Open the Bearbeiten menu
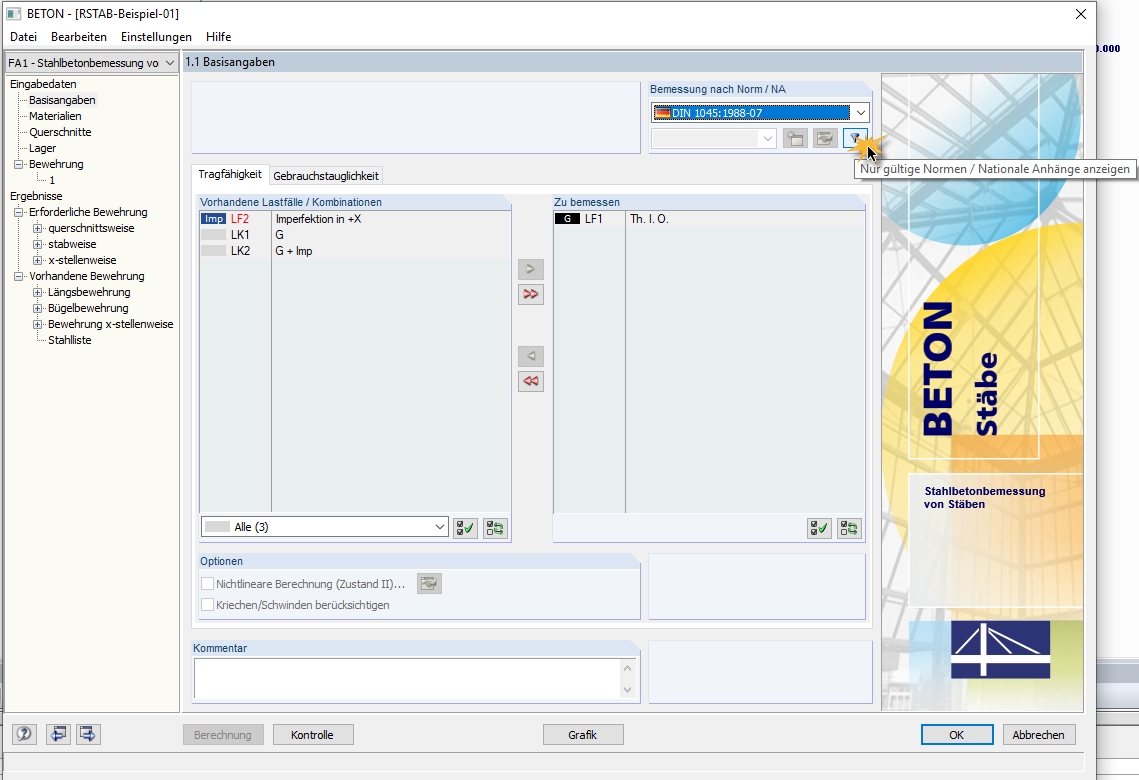The image size is (1139, 780). (x=78, y=37)
